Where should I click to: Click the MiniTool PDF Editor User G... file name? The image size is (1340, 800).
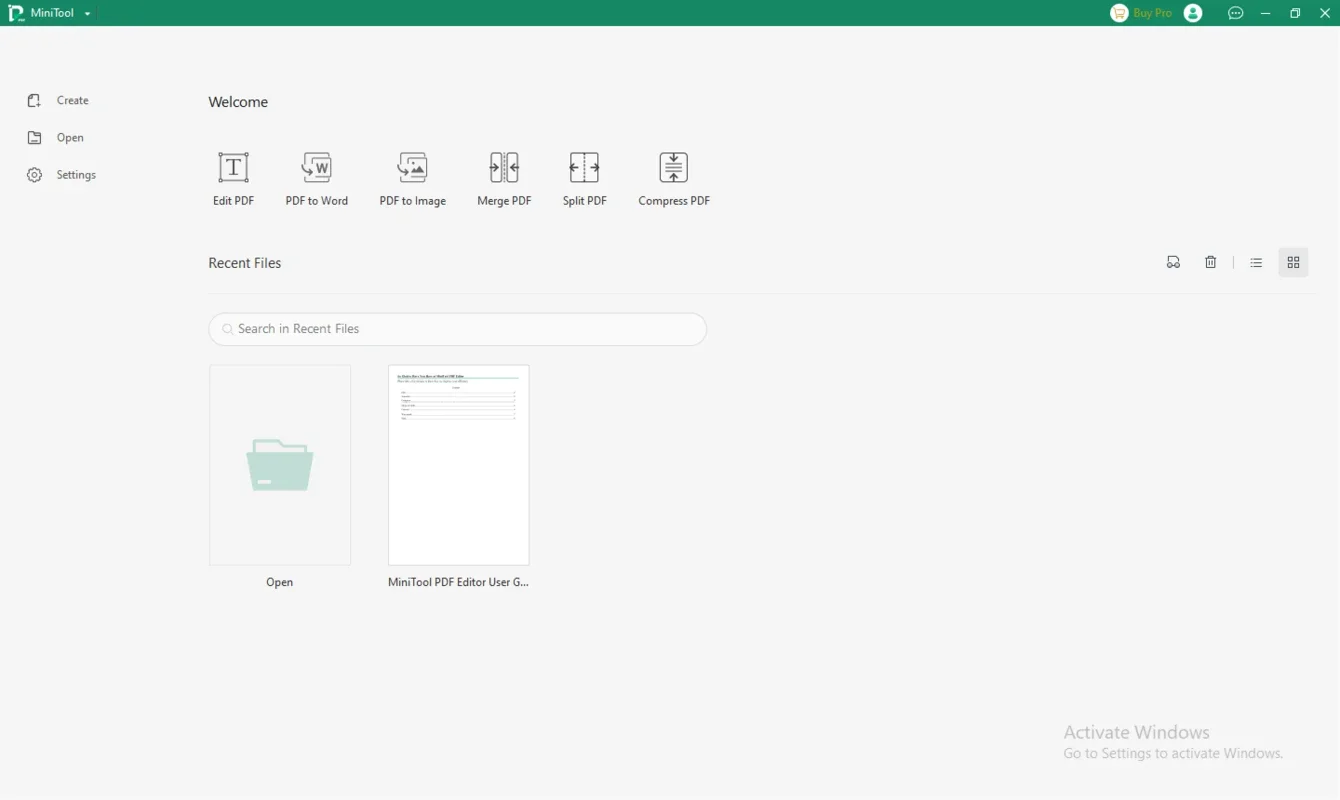click(x=458, y=582)
